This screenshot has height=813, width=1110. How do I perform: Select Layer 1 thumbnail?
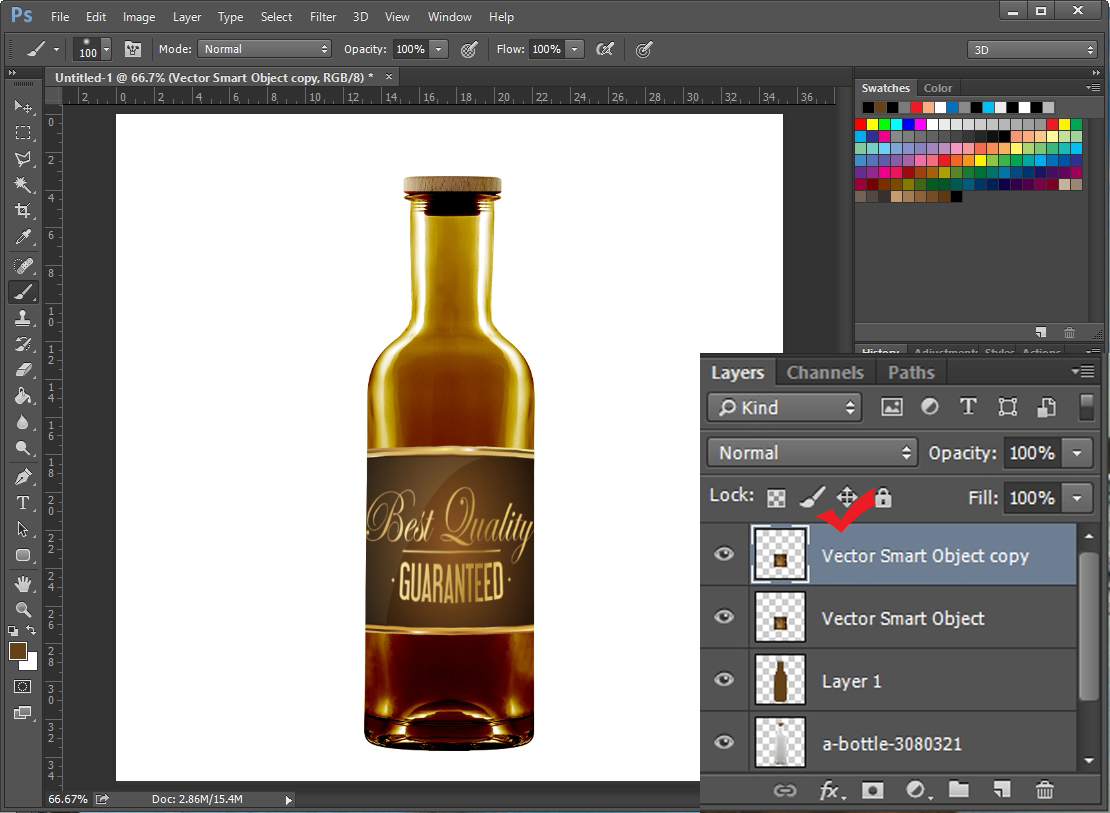[x=780, y=680]
